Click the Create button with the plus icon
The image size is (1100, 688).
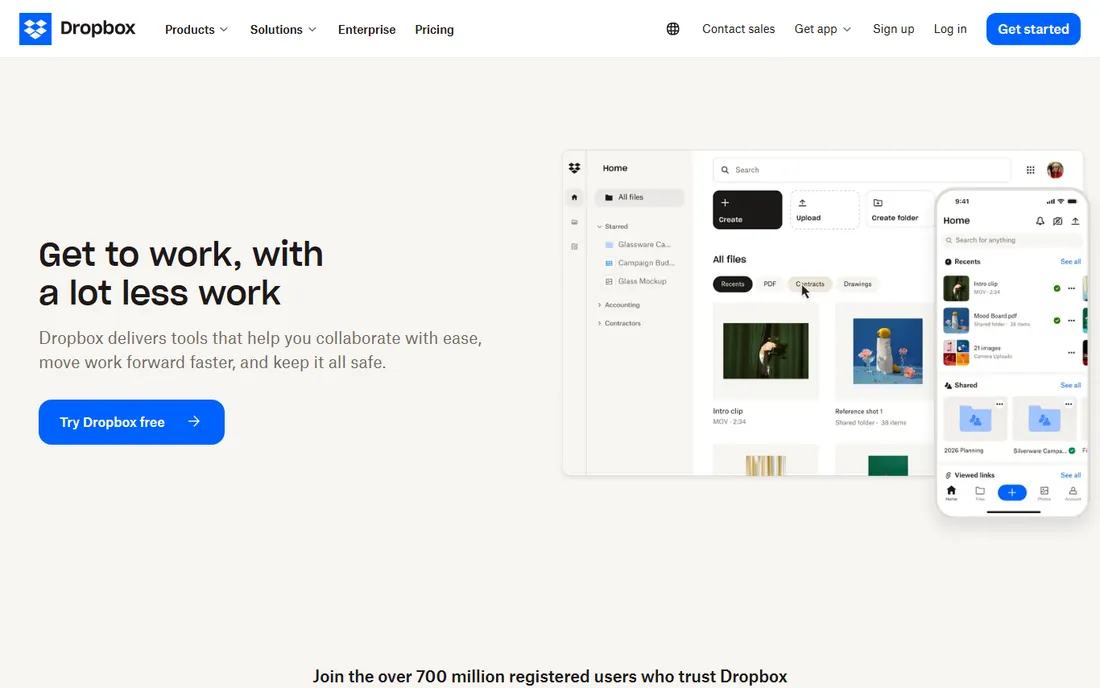pos(747,210)
